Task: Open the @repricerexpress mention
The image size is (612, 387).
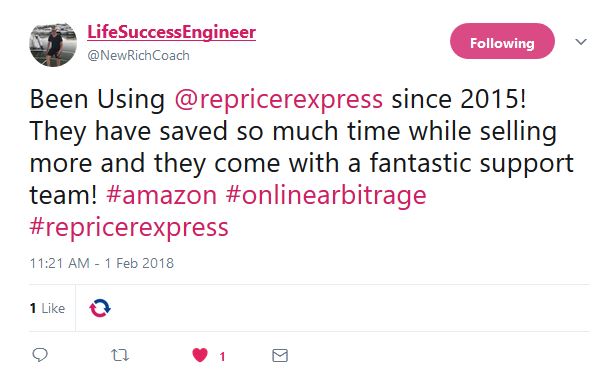Action: pos(278,99)
